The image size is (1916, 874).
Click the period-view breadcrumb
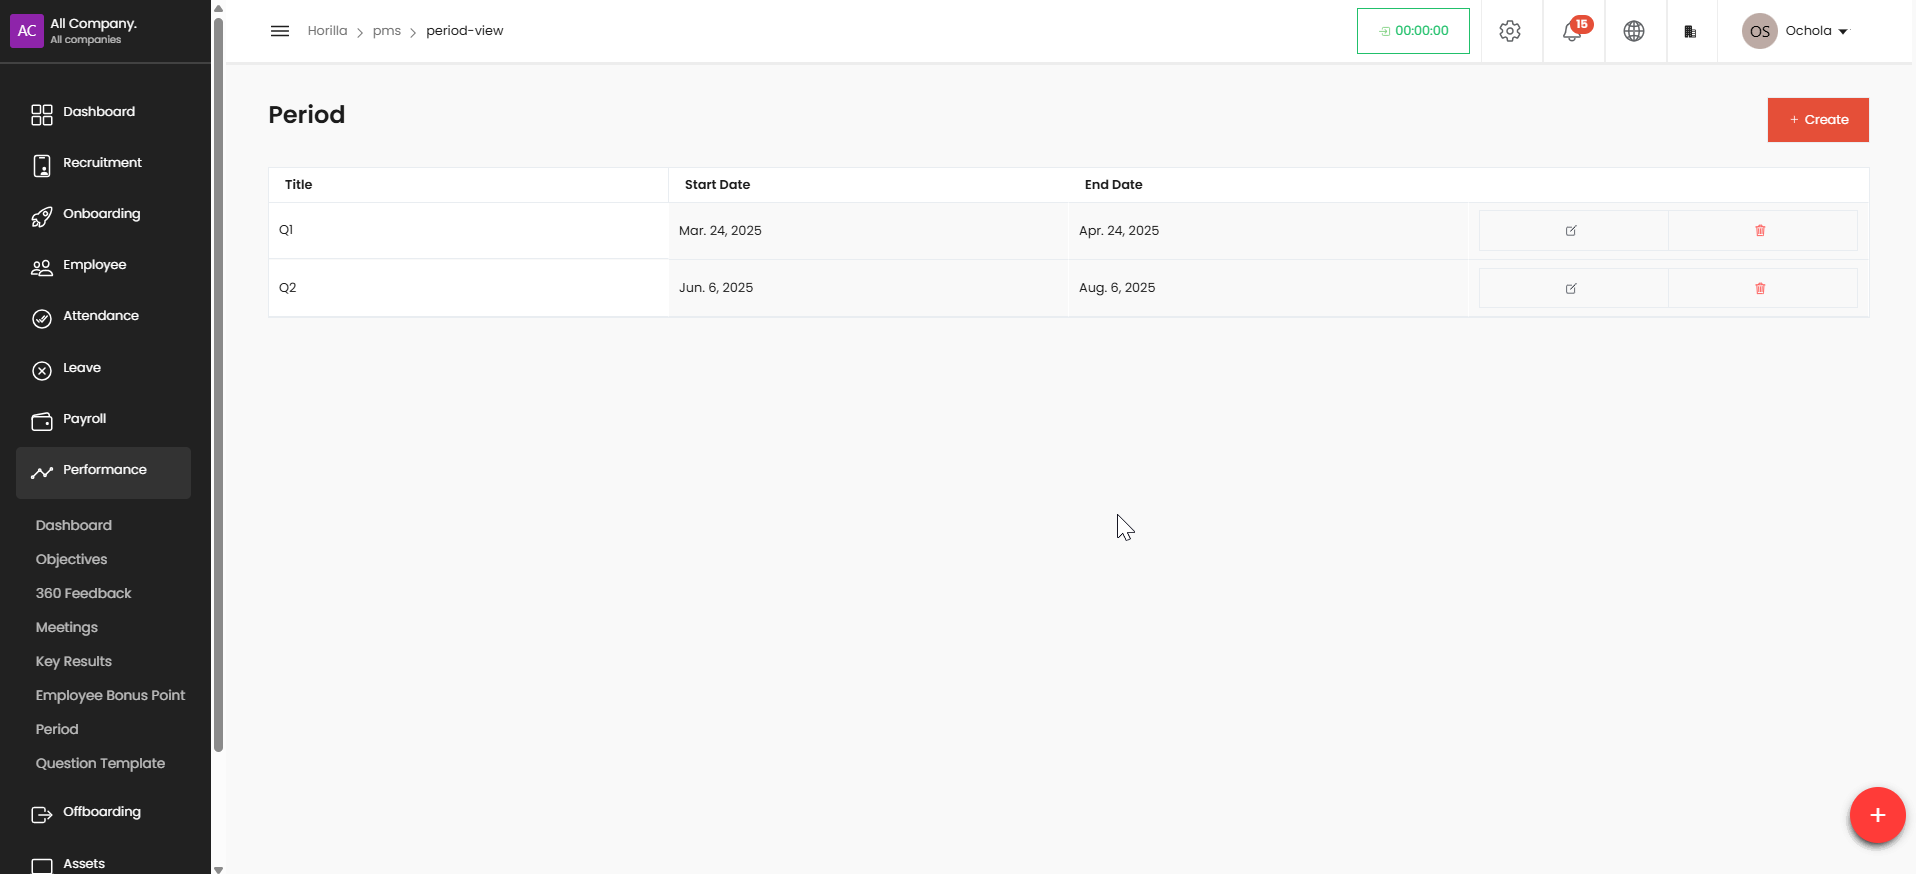pyautogui.click(x=464, y=31)
